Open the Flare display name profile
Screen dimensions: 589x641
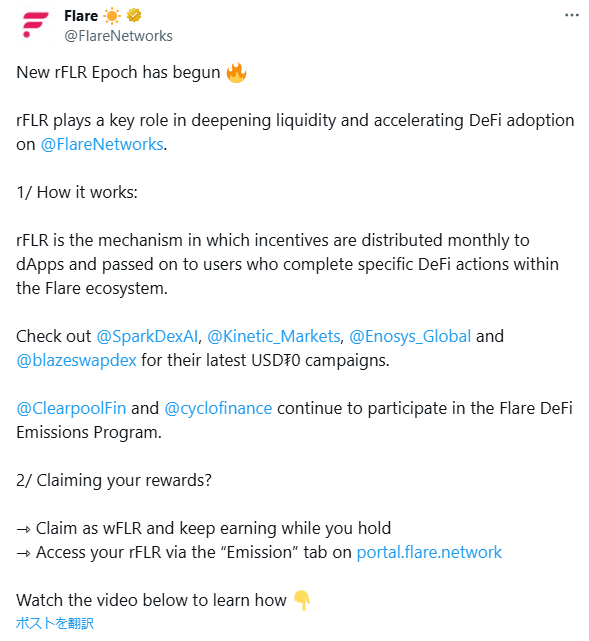click(x=81, y=16)
